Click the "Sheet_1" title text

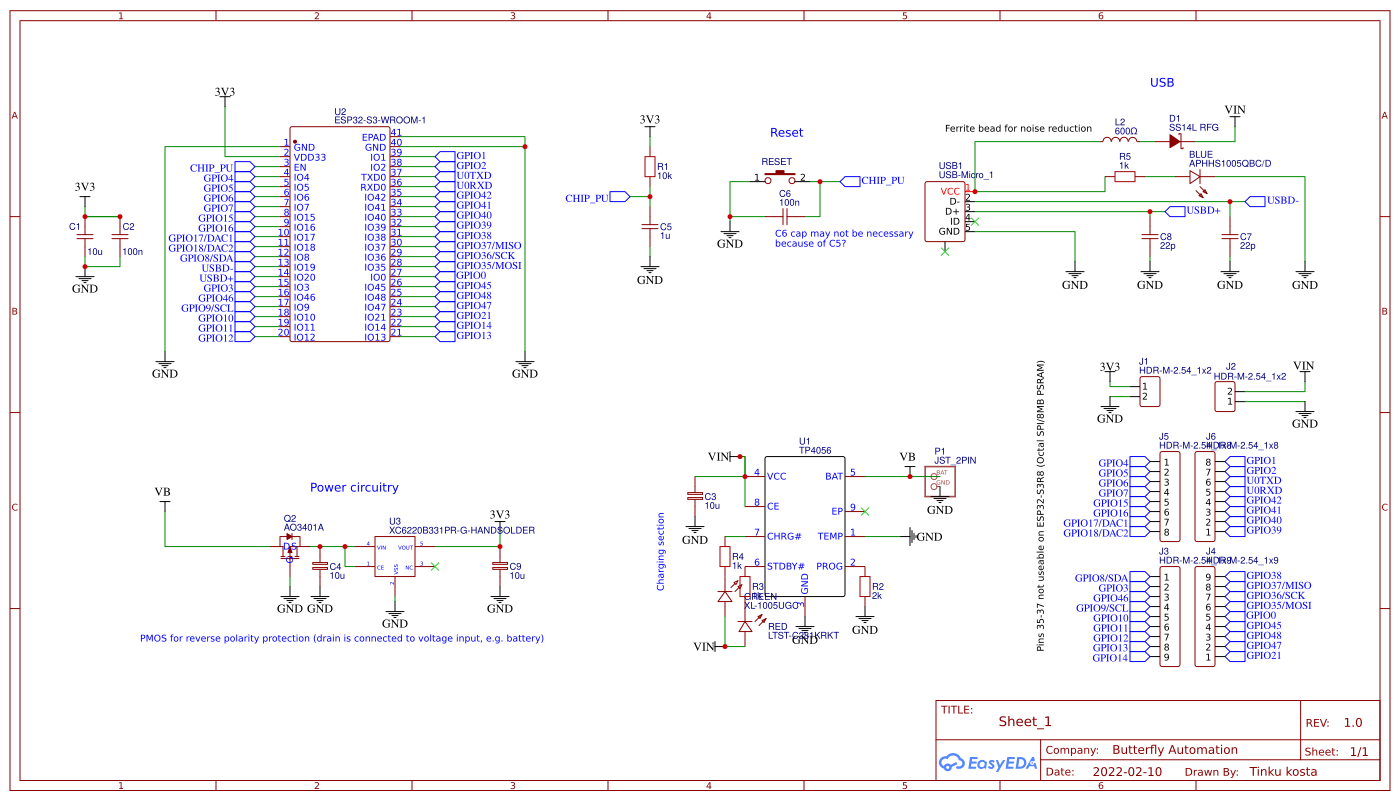click(x=1025, y=722)
